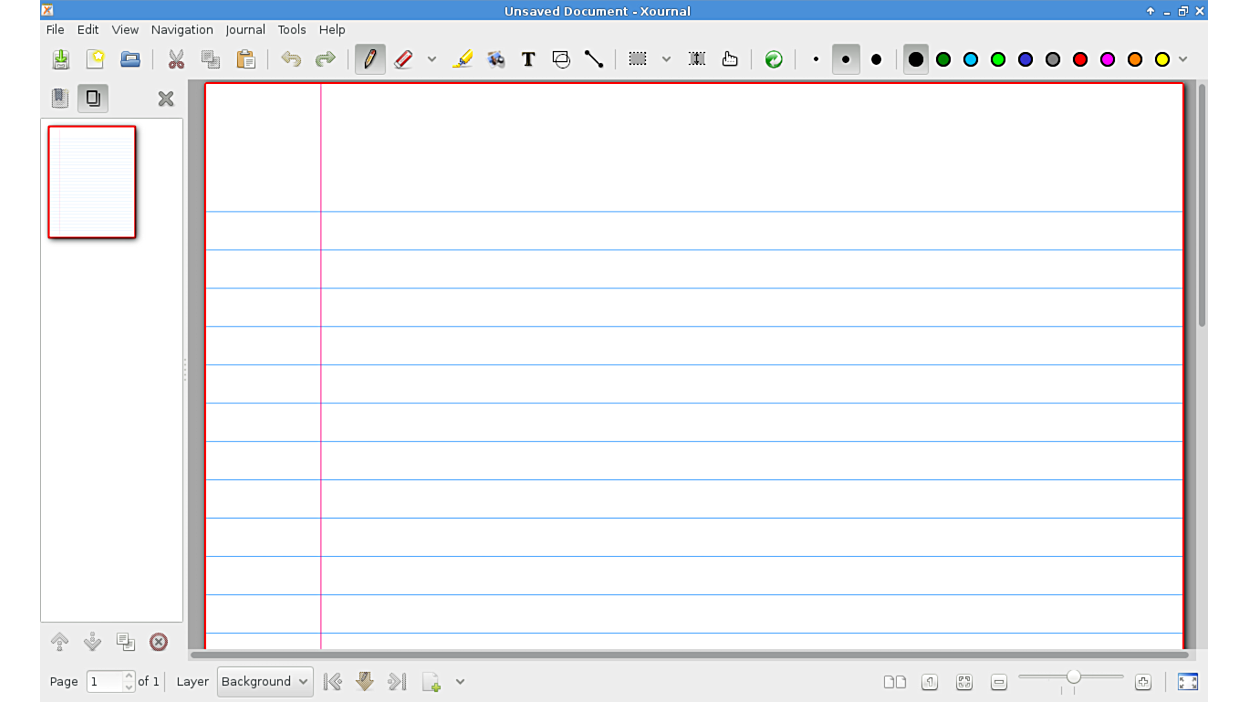Pick the red pen color
1248x702 pixels.
click(1080, 59)
